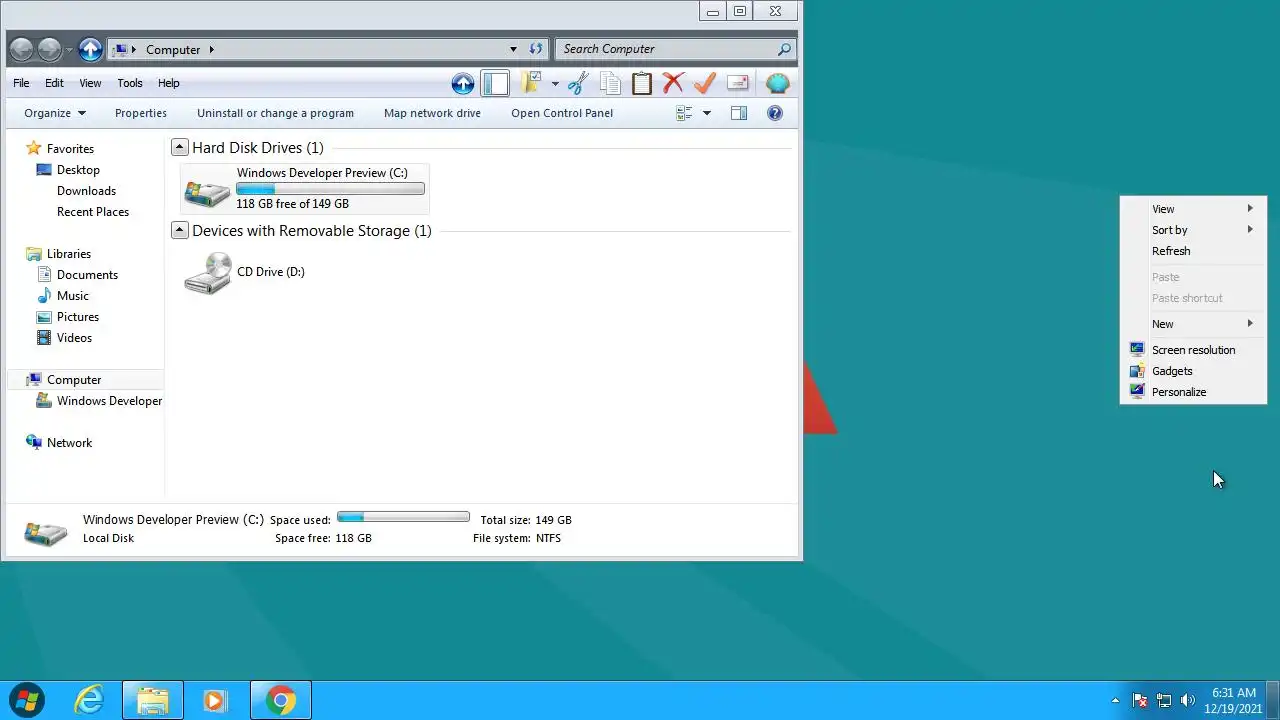The height and width of the screenshot is (720, 1280).
Task: Collapse Devices with Removable Storage group
Action: (x=180, y=230)
